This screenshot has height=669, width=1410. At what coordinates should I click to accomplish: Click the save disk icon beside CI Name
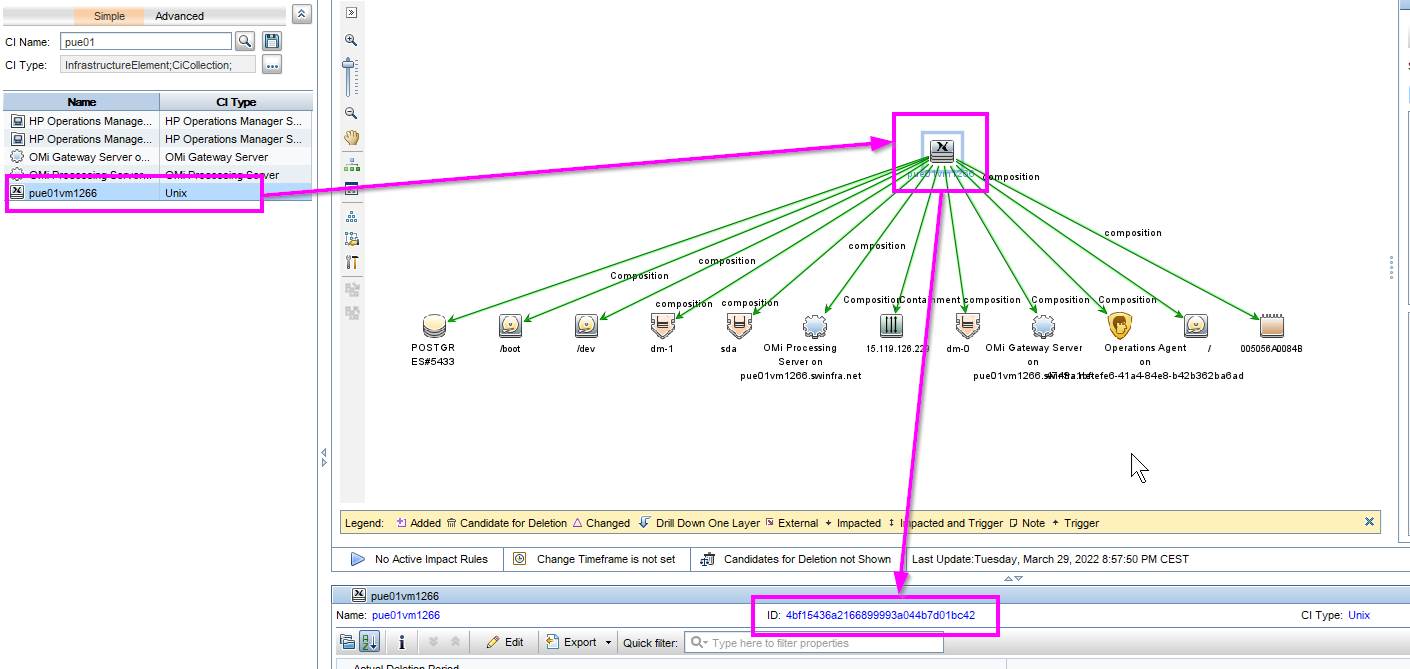(x=272, y=41)
